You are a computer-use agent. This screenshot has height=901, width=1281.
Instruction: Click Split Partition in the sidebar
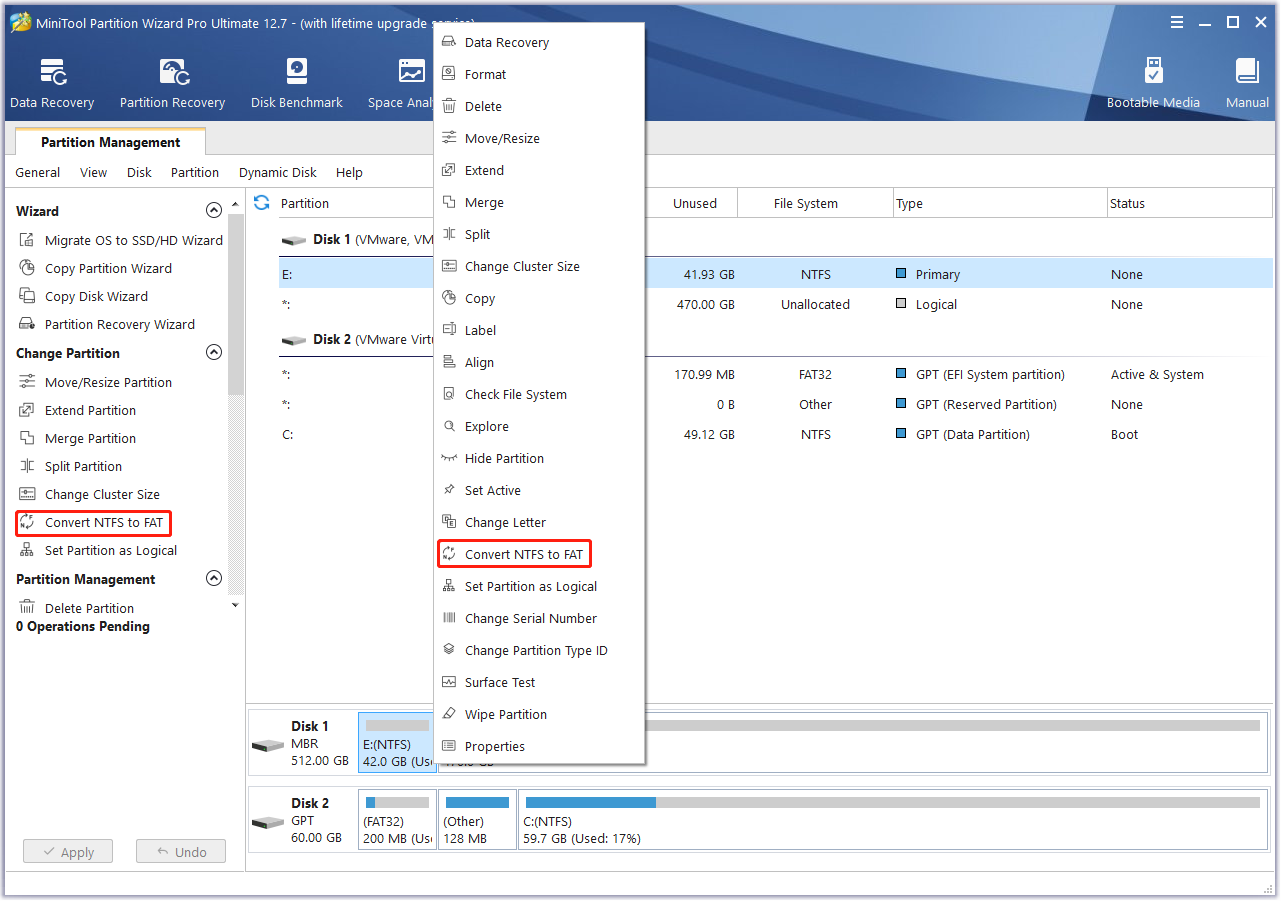70,466
